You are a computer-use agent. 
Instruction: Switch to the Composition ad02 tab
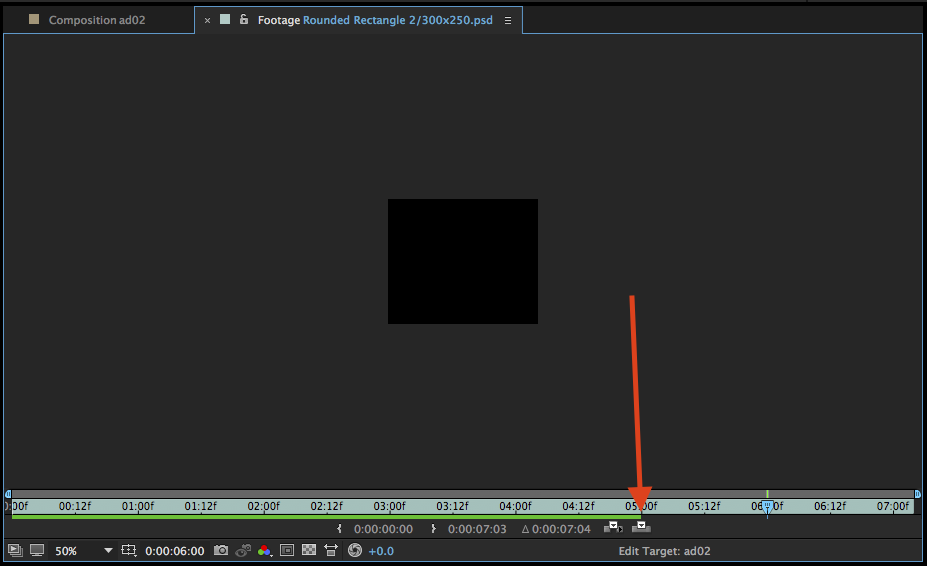pyautogui.click(x=97, y=20)
